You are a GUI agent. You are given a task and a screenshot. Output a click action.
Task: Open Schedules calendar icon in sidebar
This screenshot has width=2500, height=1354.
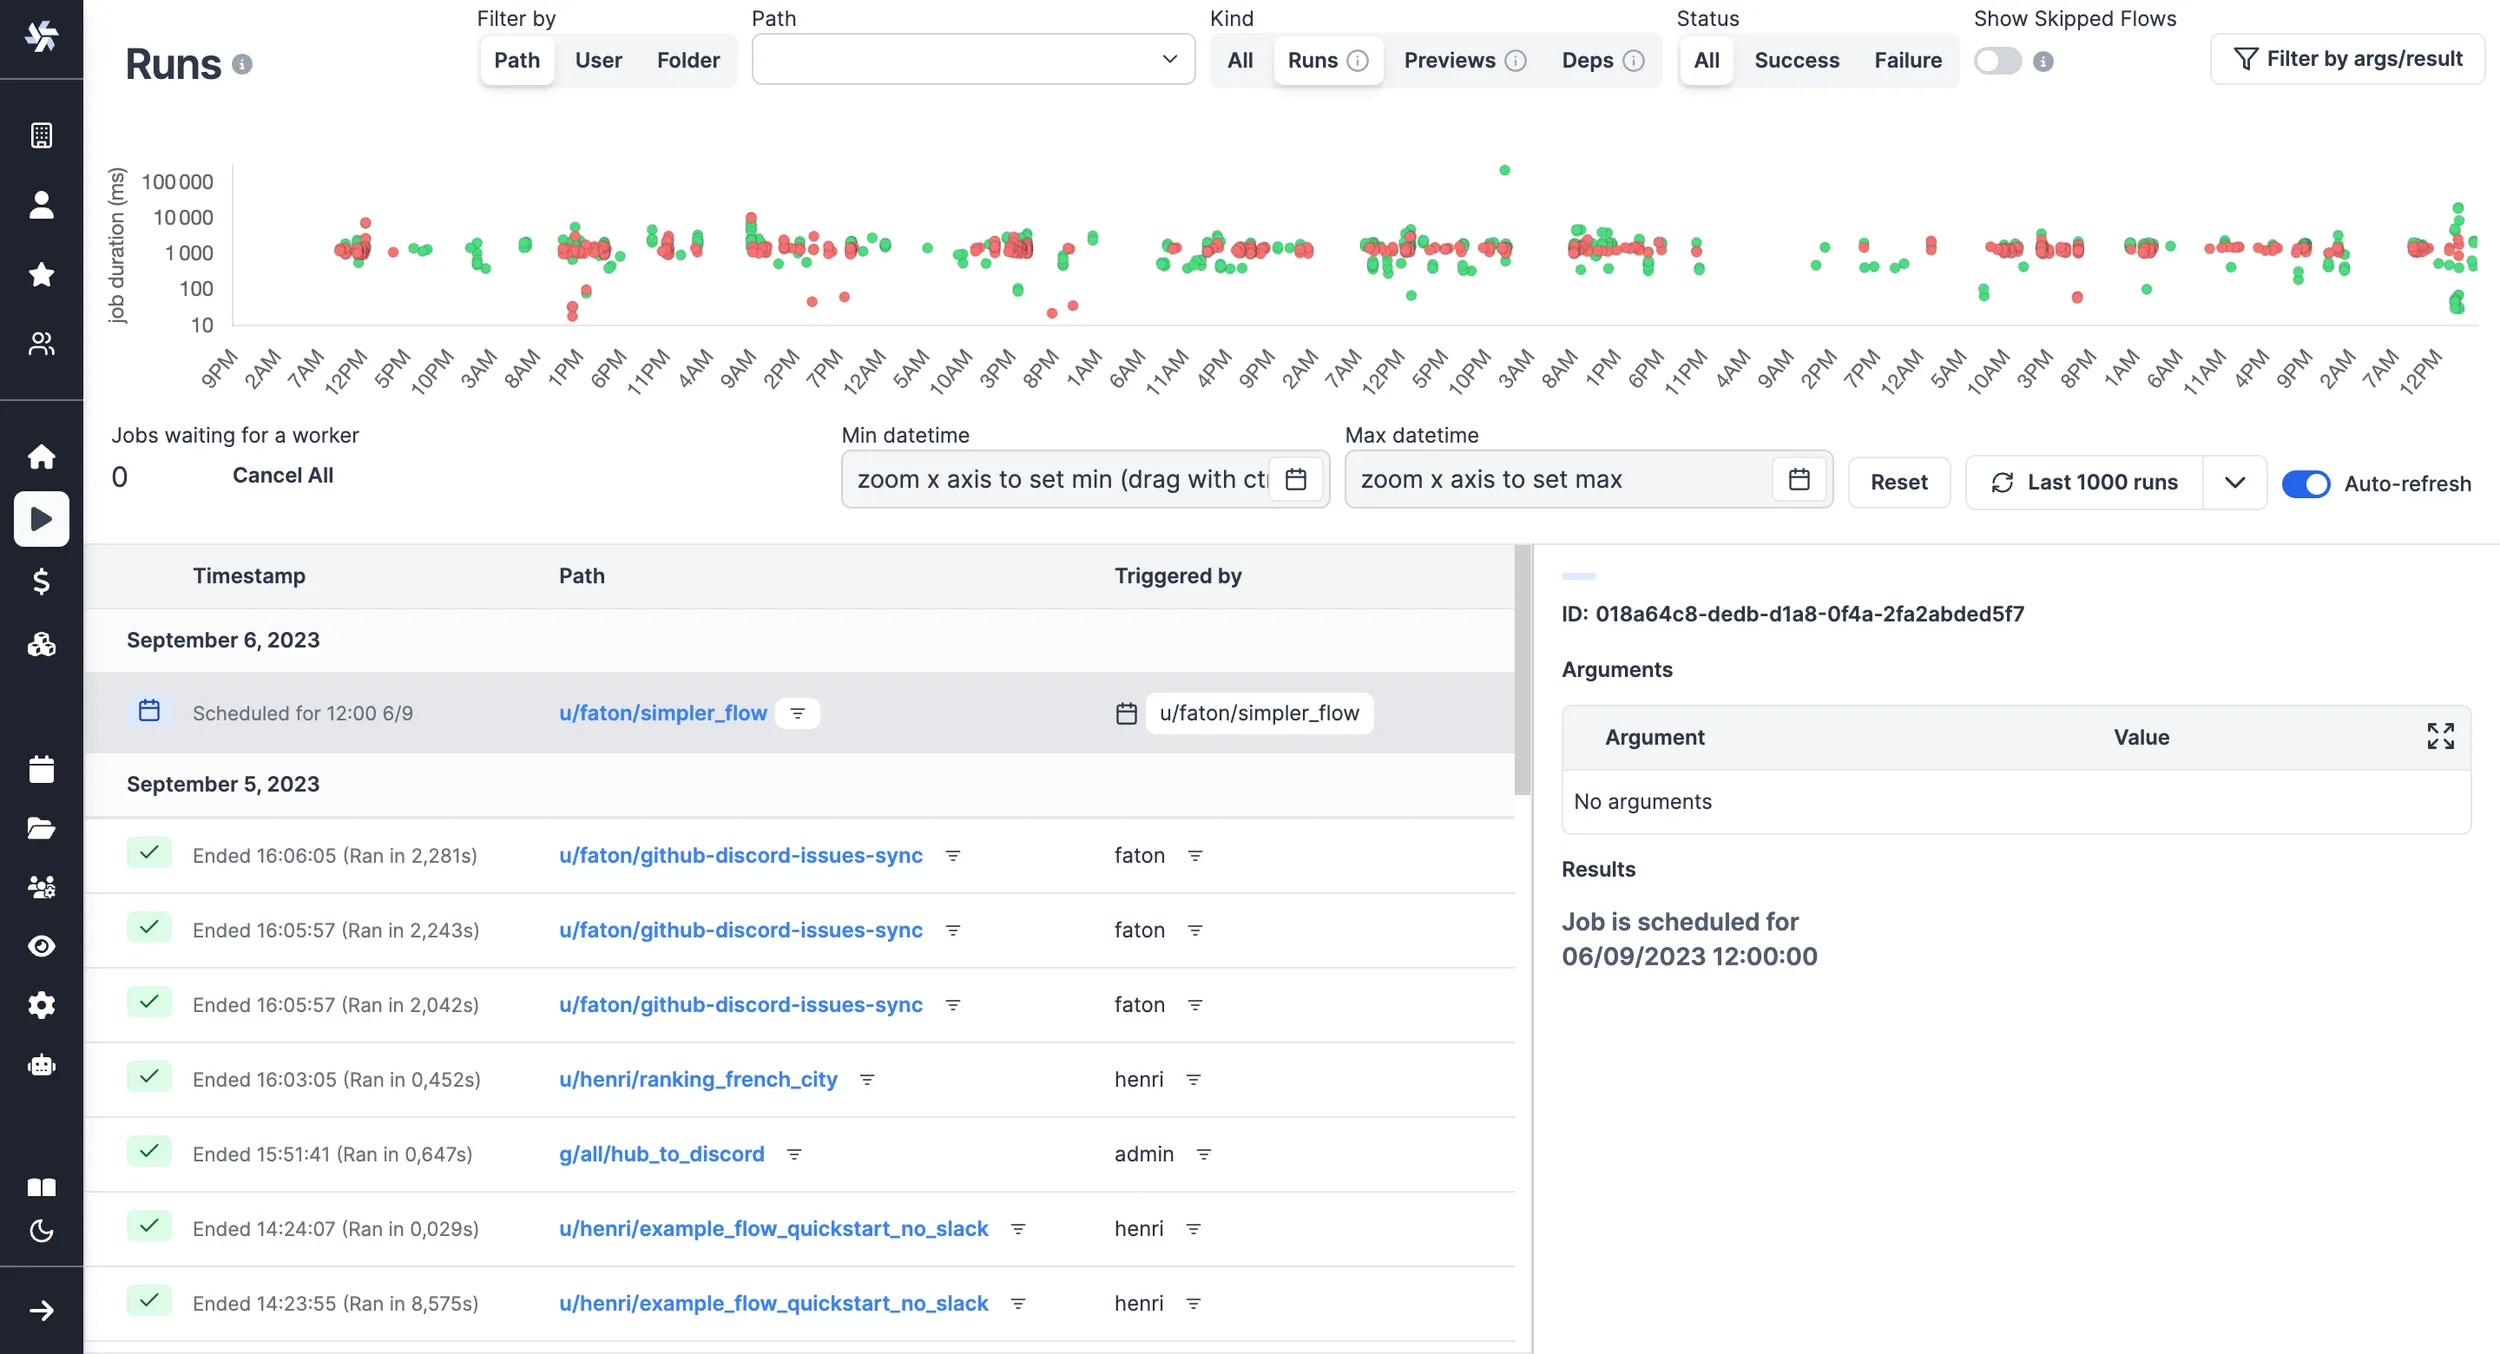[x=41, y=769]
